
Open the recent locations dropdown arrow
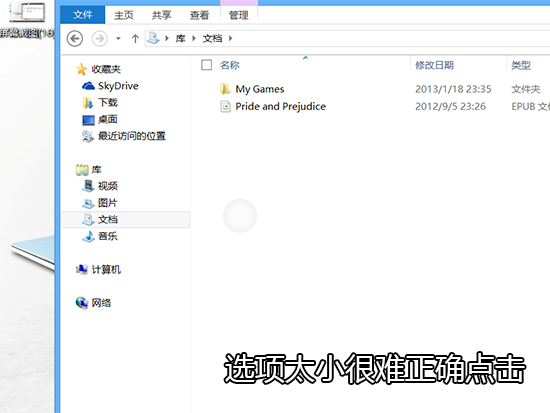[x=119, y=38]
